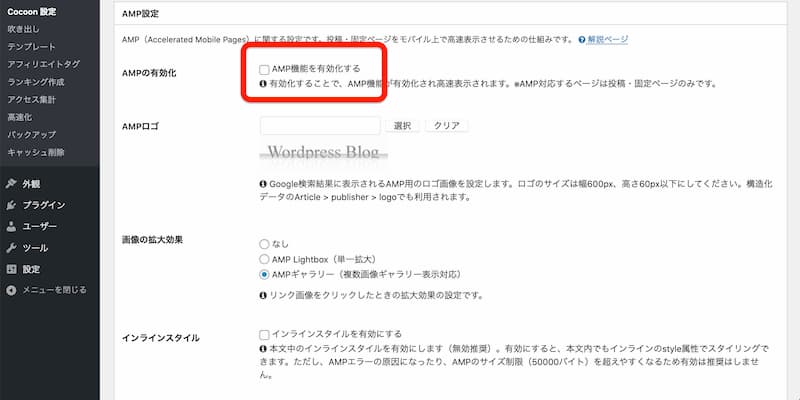800x400 pixels.
Task: Go to 高速化 settings
Action: (19, 117)
